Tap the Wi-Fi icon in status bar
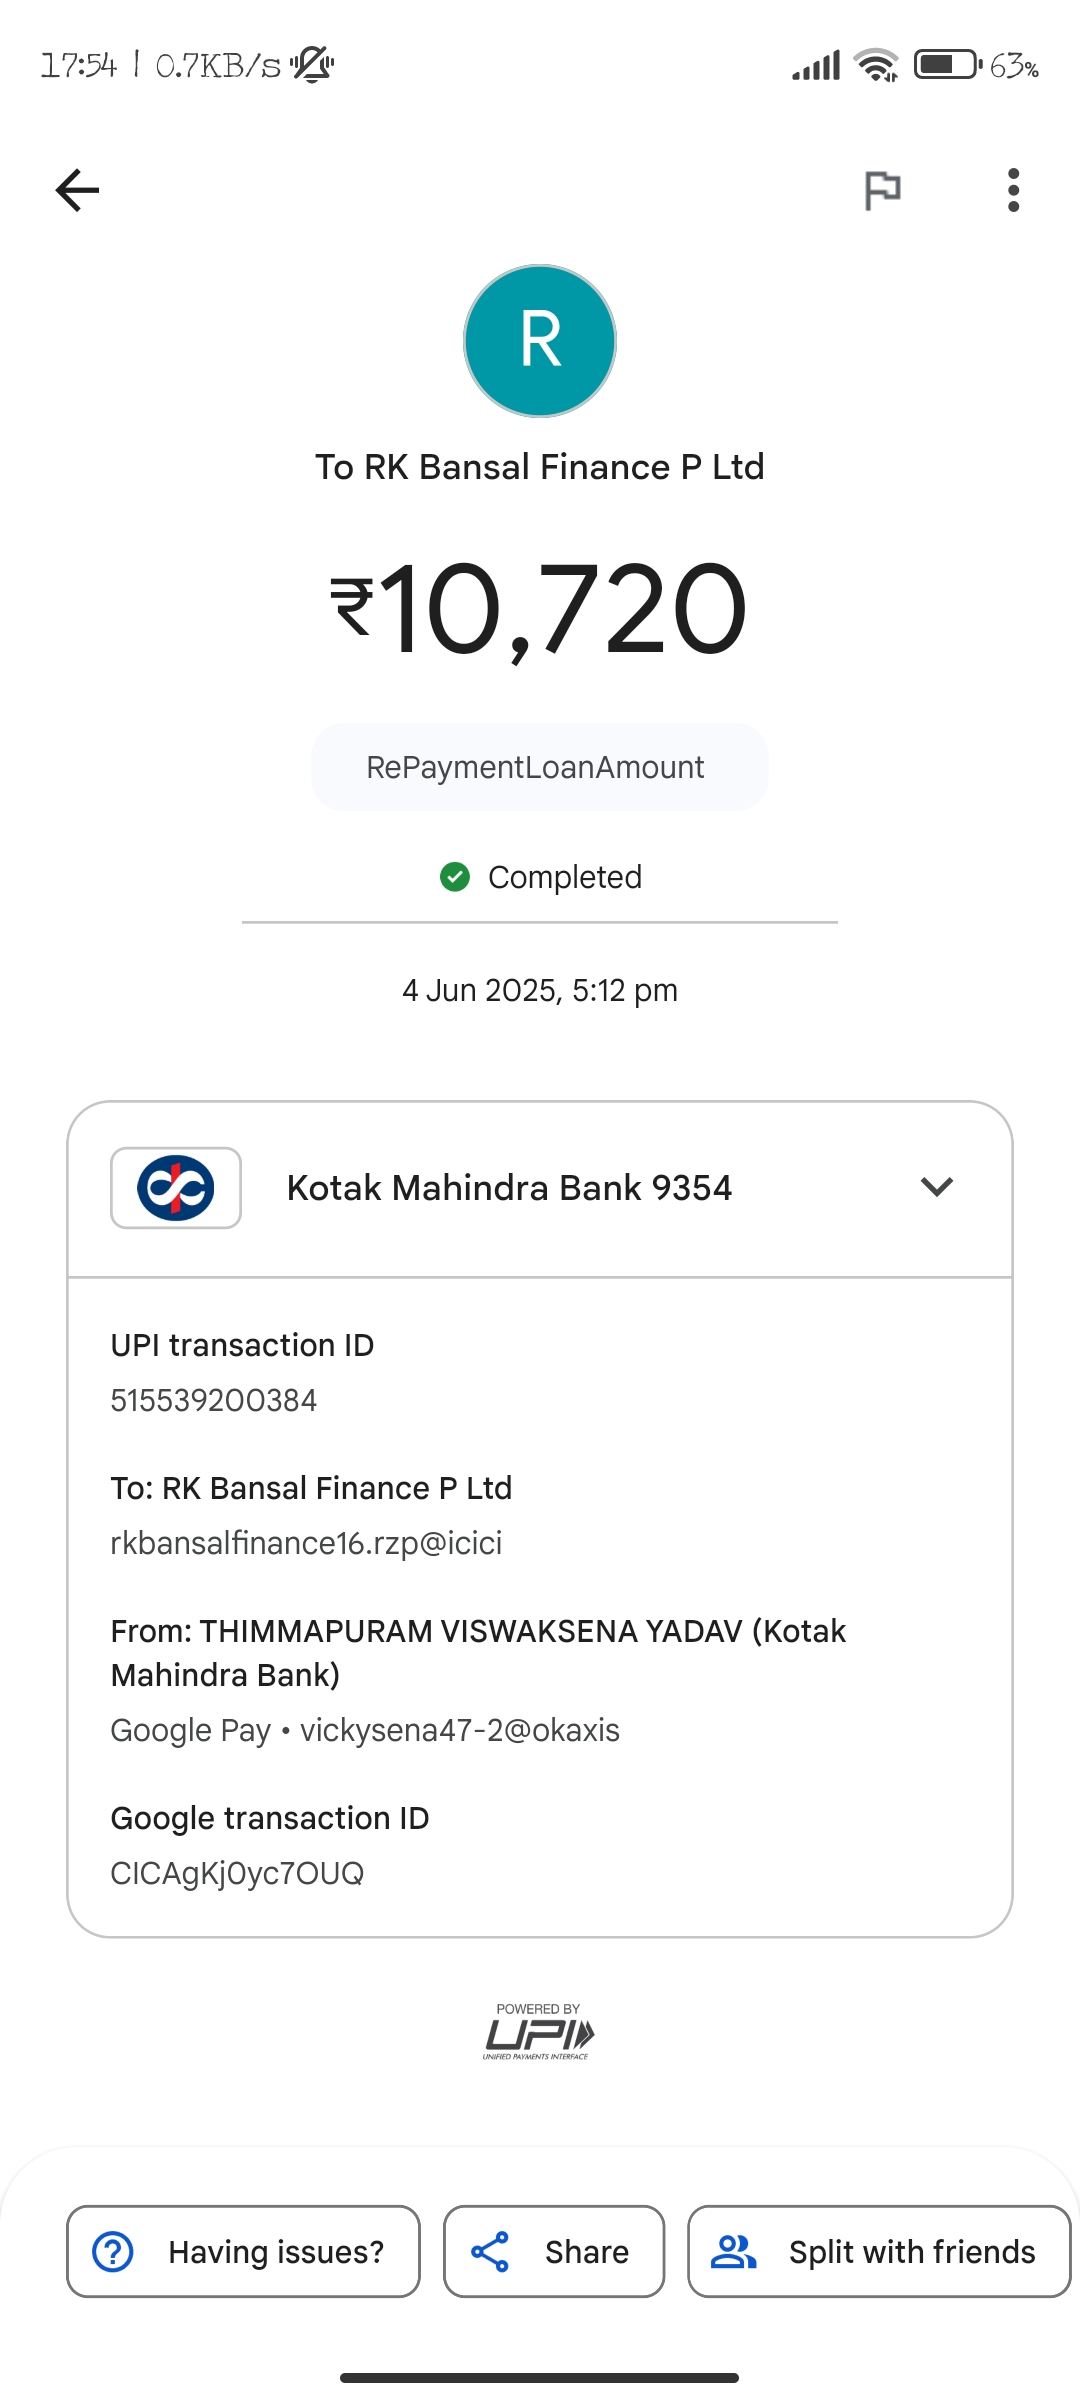Image resolution: width=1080 pixels, height=2400 pixels. 876,65
